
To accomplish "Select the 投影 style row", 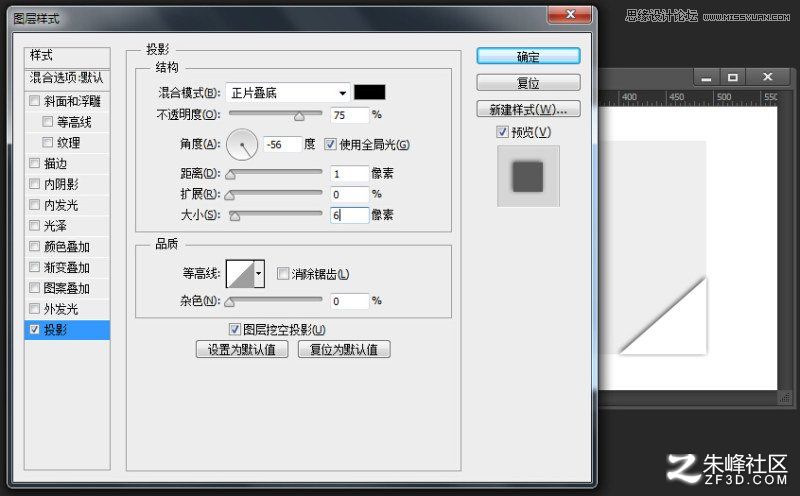I will pos(67,330).
